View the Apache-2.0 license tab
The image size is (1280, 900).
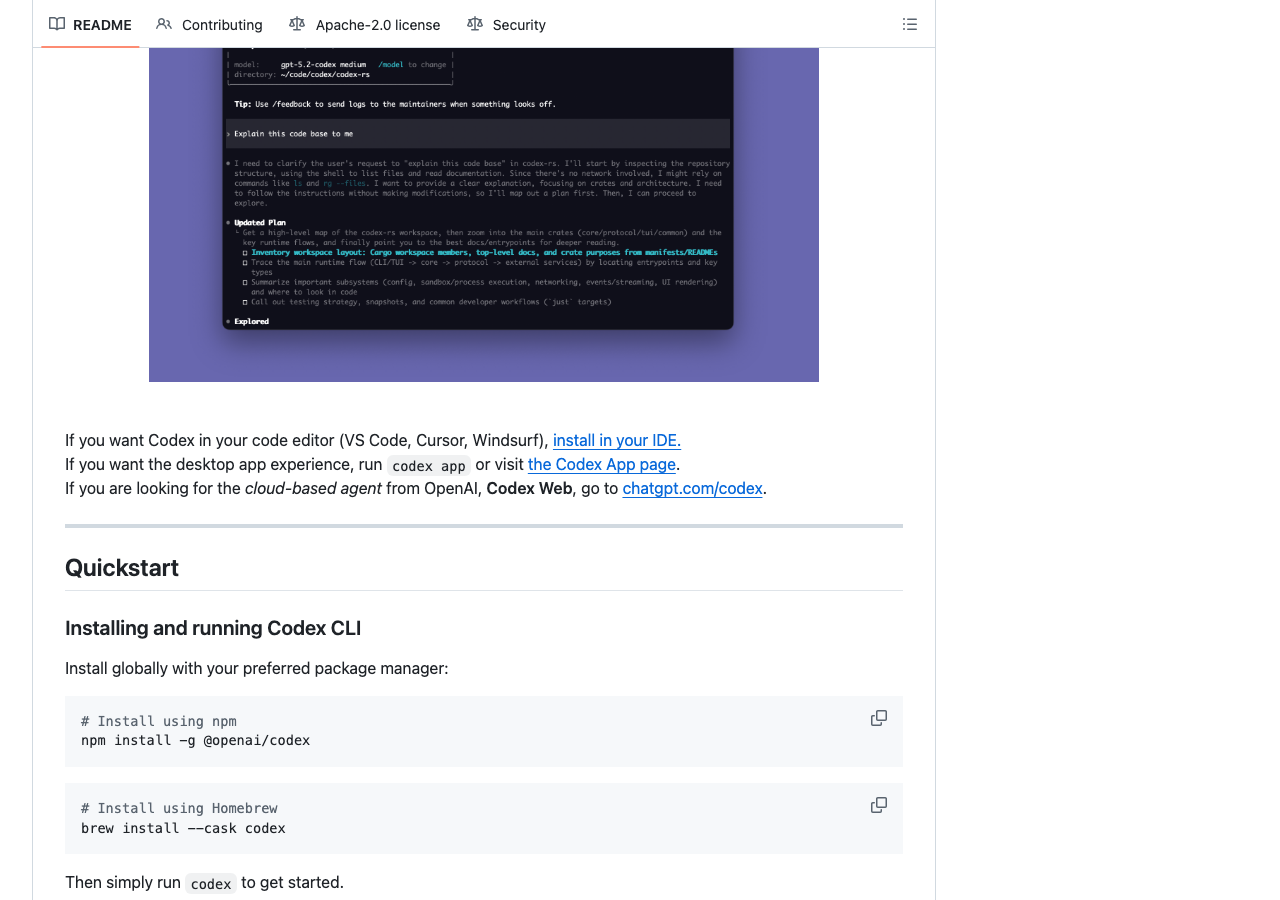pos(378,24)
